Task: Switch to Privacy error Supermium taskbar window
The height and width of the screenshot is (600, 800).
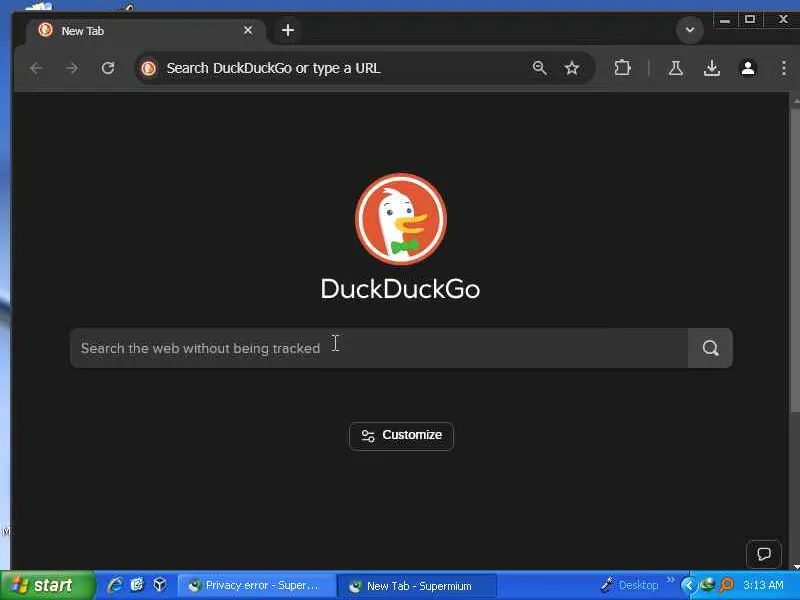Action: (x=257, y=586)
